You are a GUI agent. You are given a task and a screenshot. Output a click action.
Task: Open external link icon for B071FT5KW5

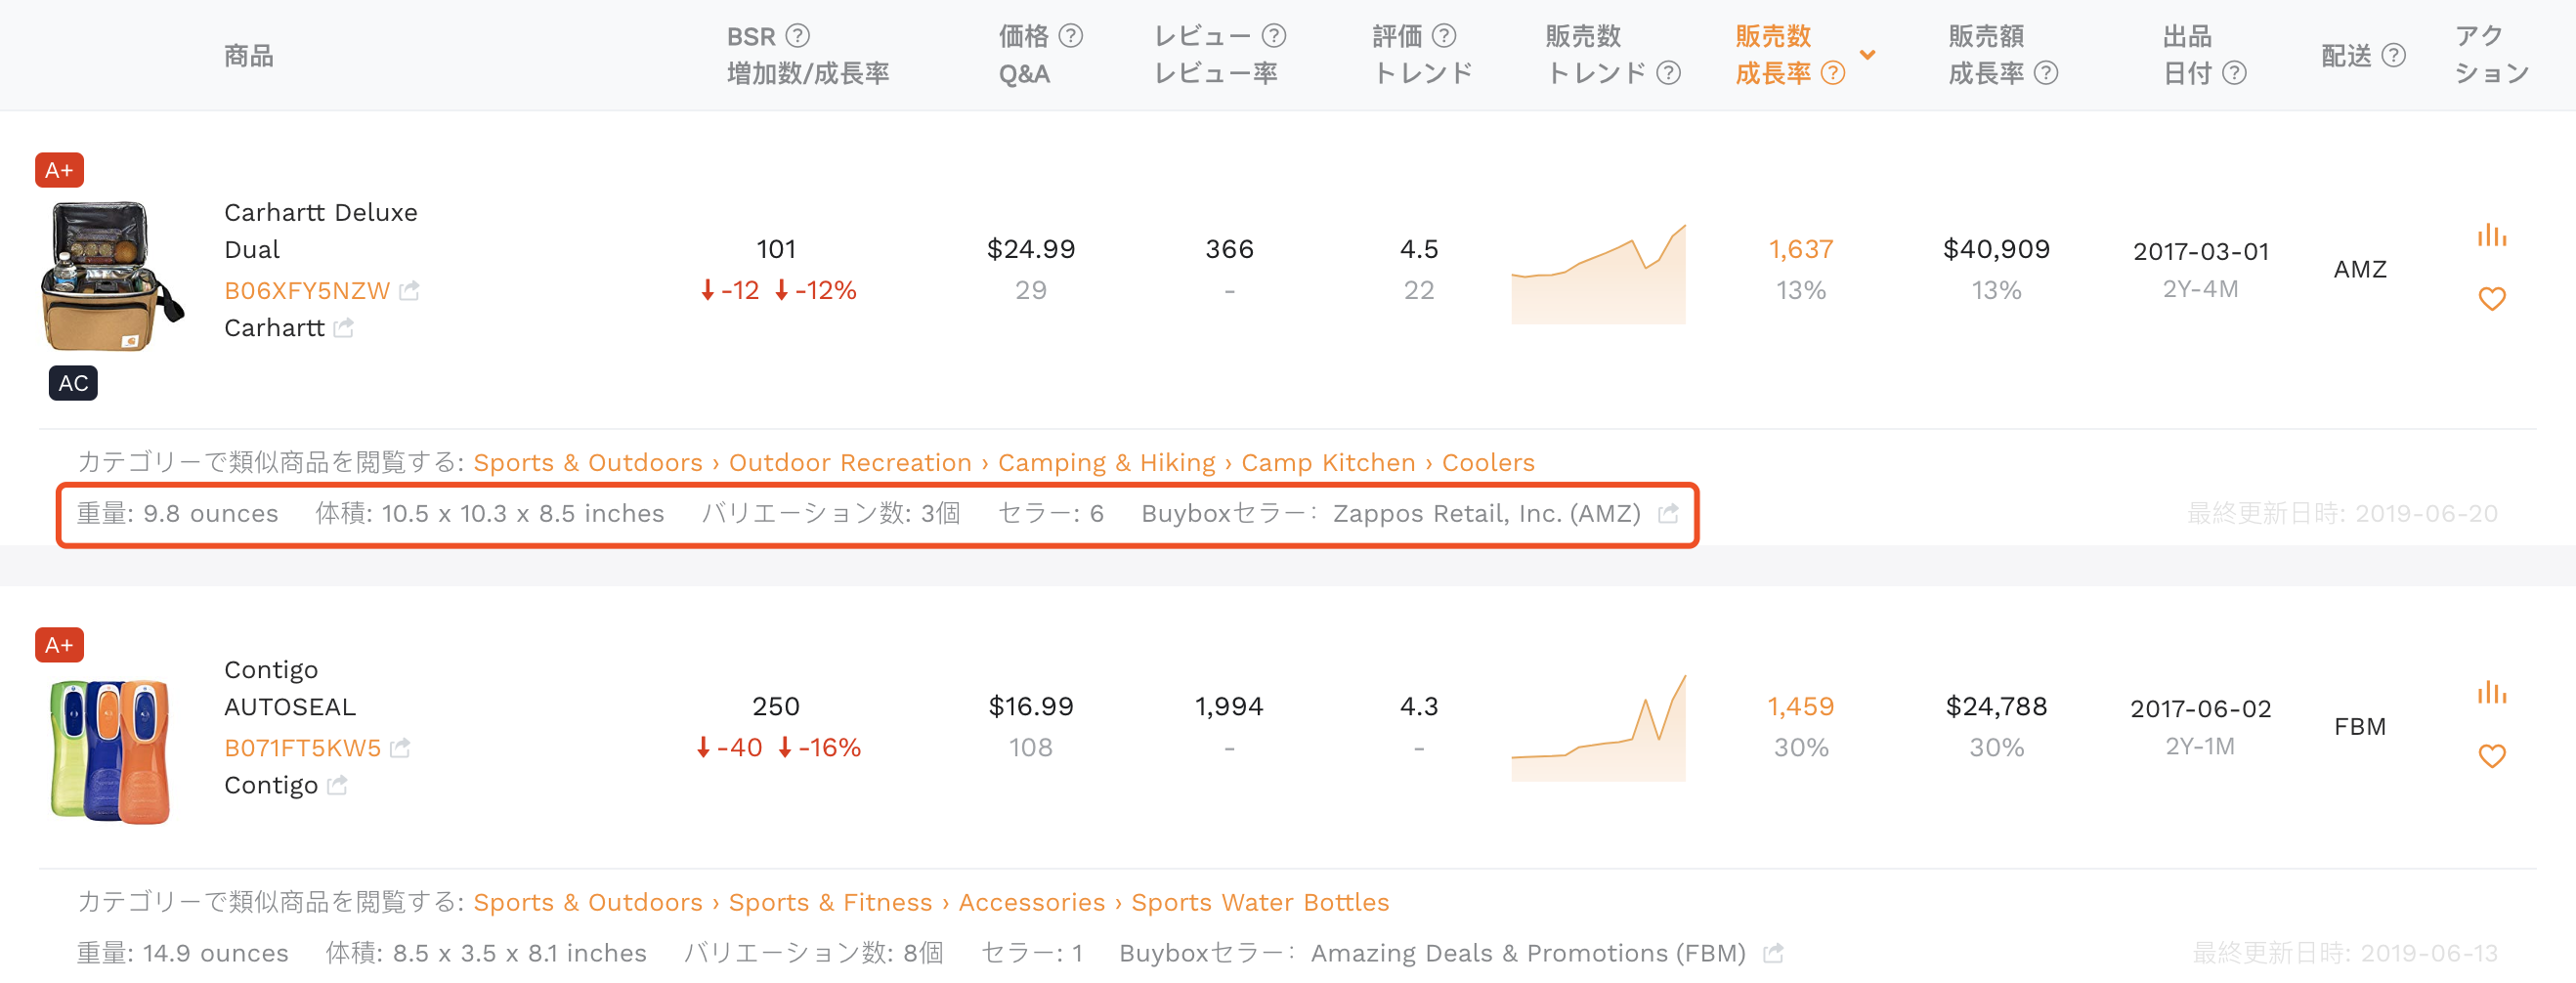point(400,748)
